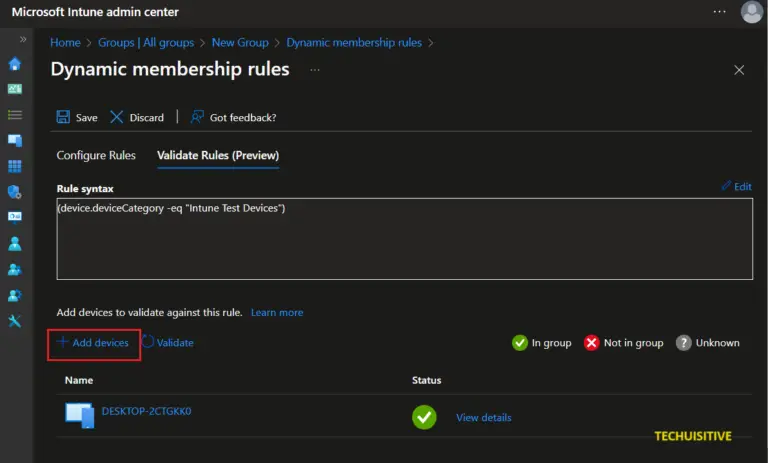Screen dimensions: 768x463
Task: Open Devices icon in sidebar
Action: [15, 140]
